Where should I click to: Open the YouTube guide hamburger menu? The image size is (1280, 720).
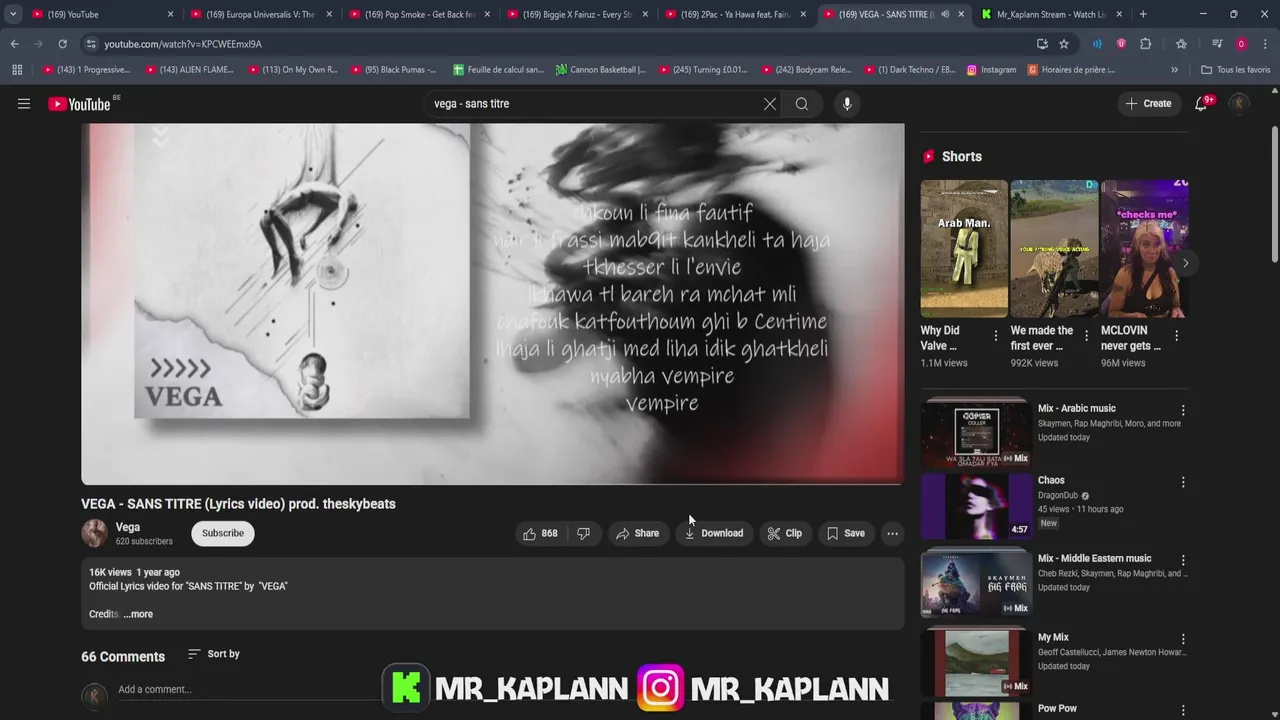[x=24, y=104]
